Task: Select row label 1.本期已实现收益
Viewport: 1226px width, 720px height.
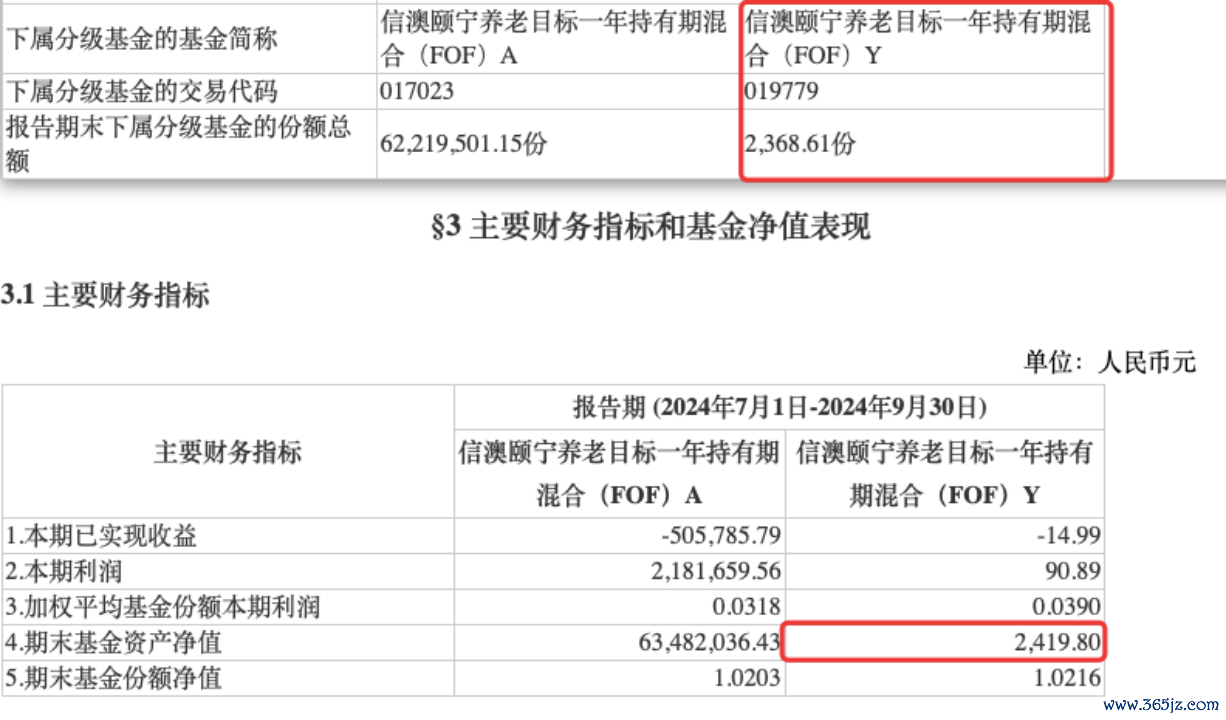Action: pos(102,536)
